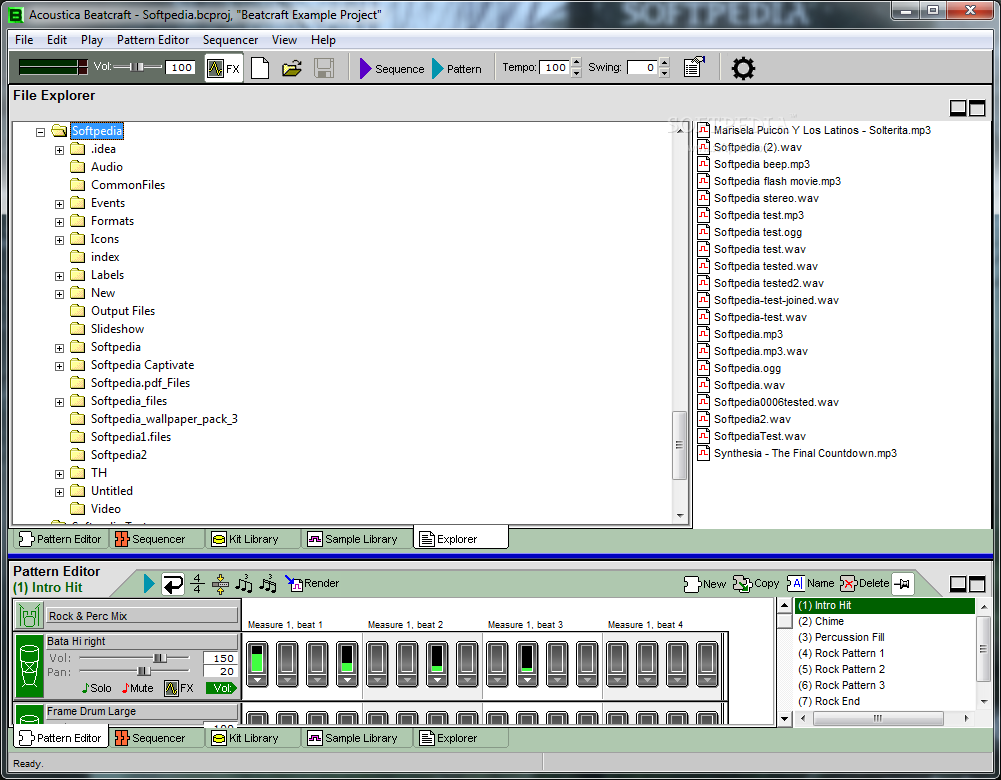Viewport: 1001px width, 780px height.
Task: Open the green Vol: mode dropdown on the Bata Hi right track
Action: pos(221,688)
